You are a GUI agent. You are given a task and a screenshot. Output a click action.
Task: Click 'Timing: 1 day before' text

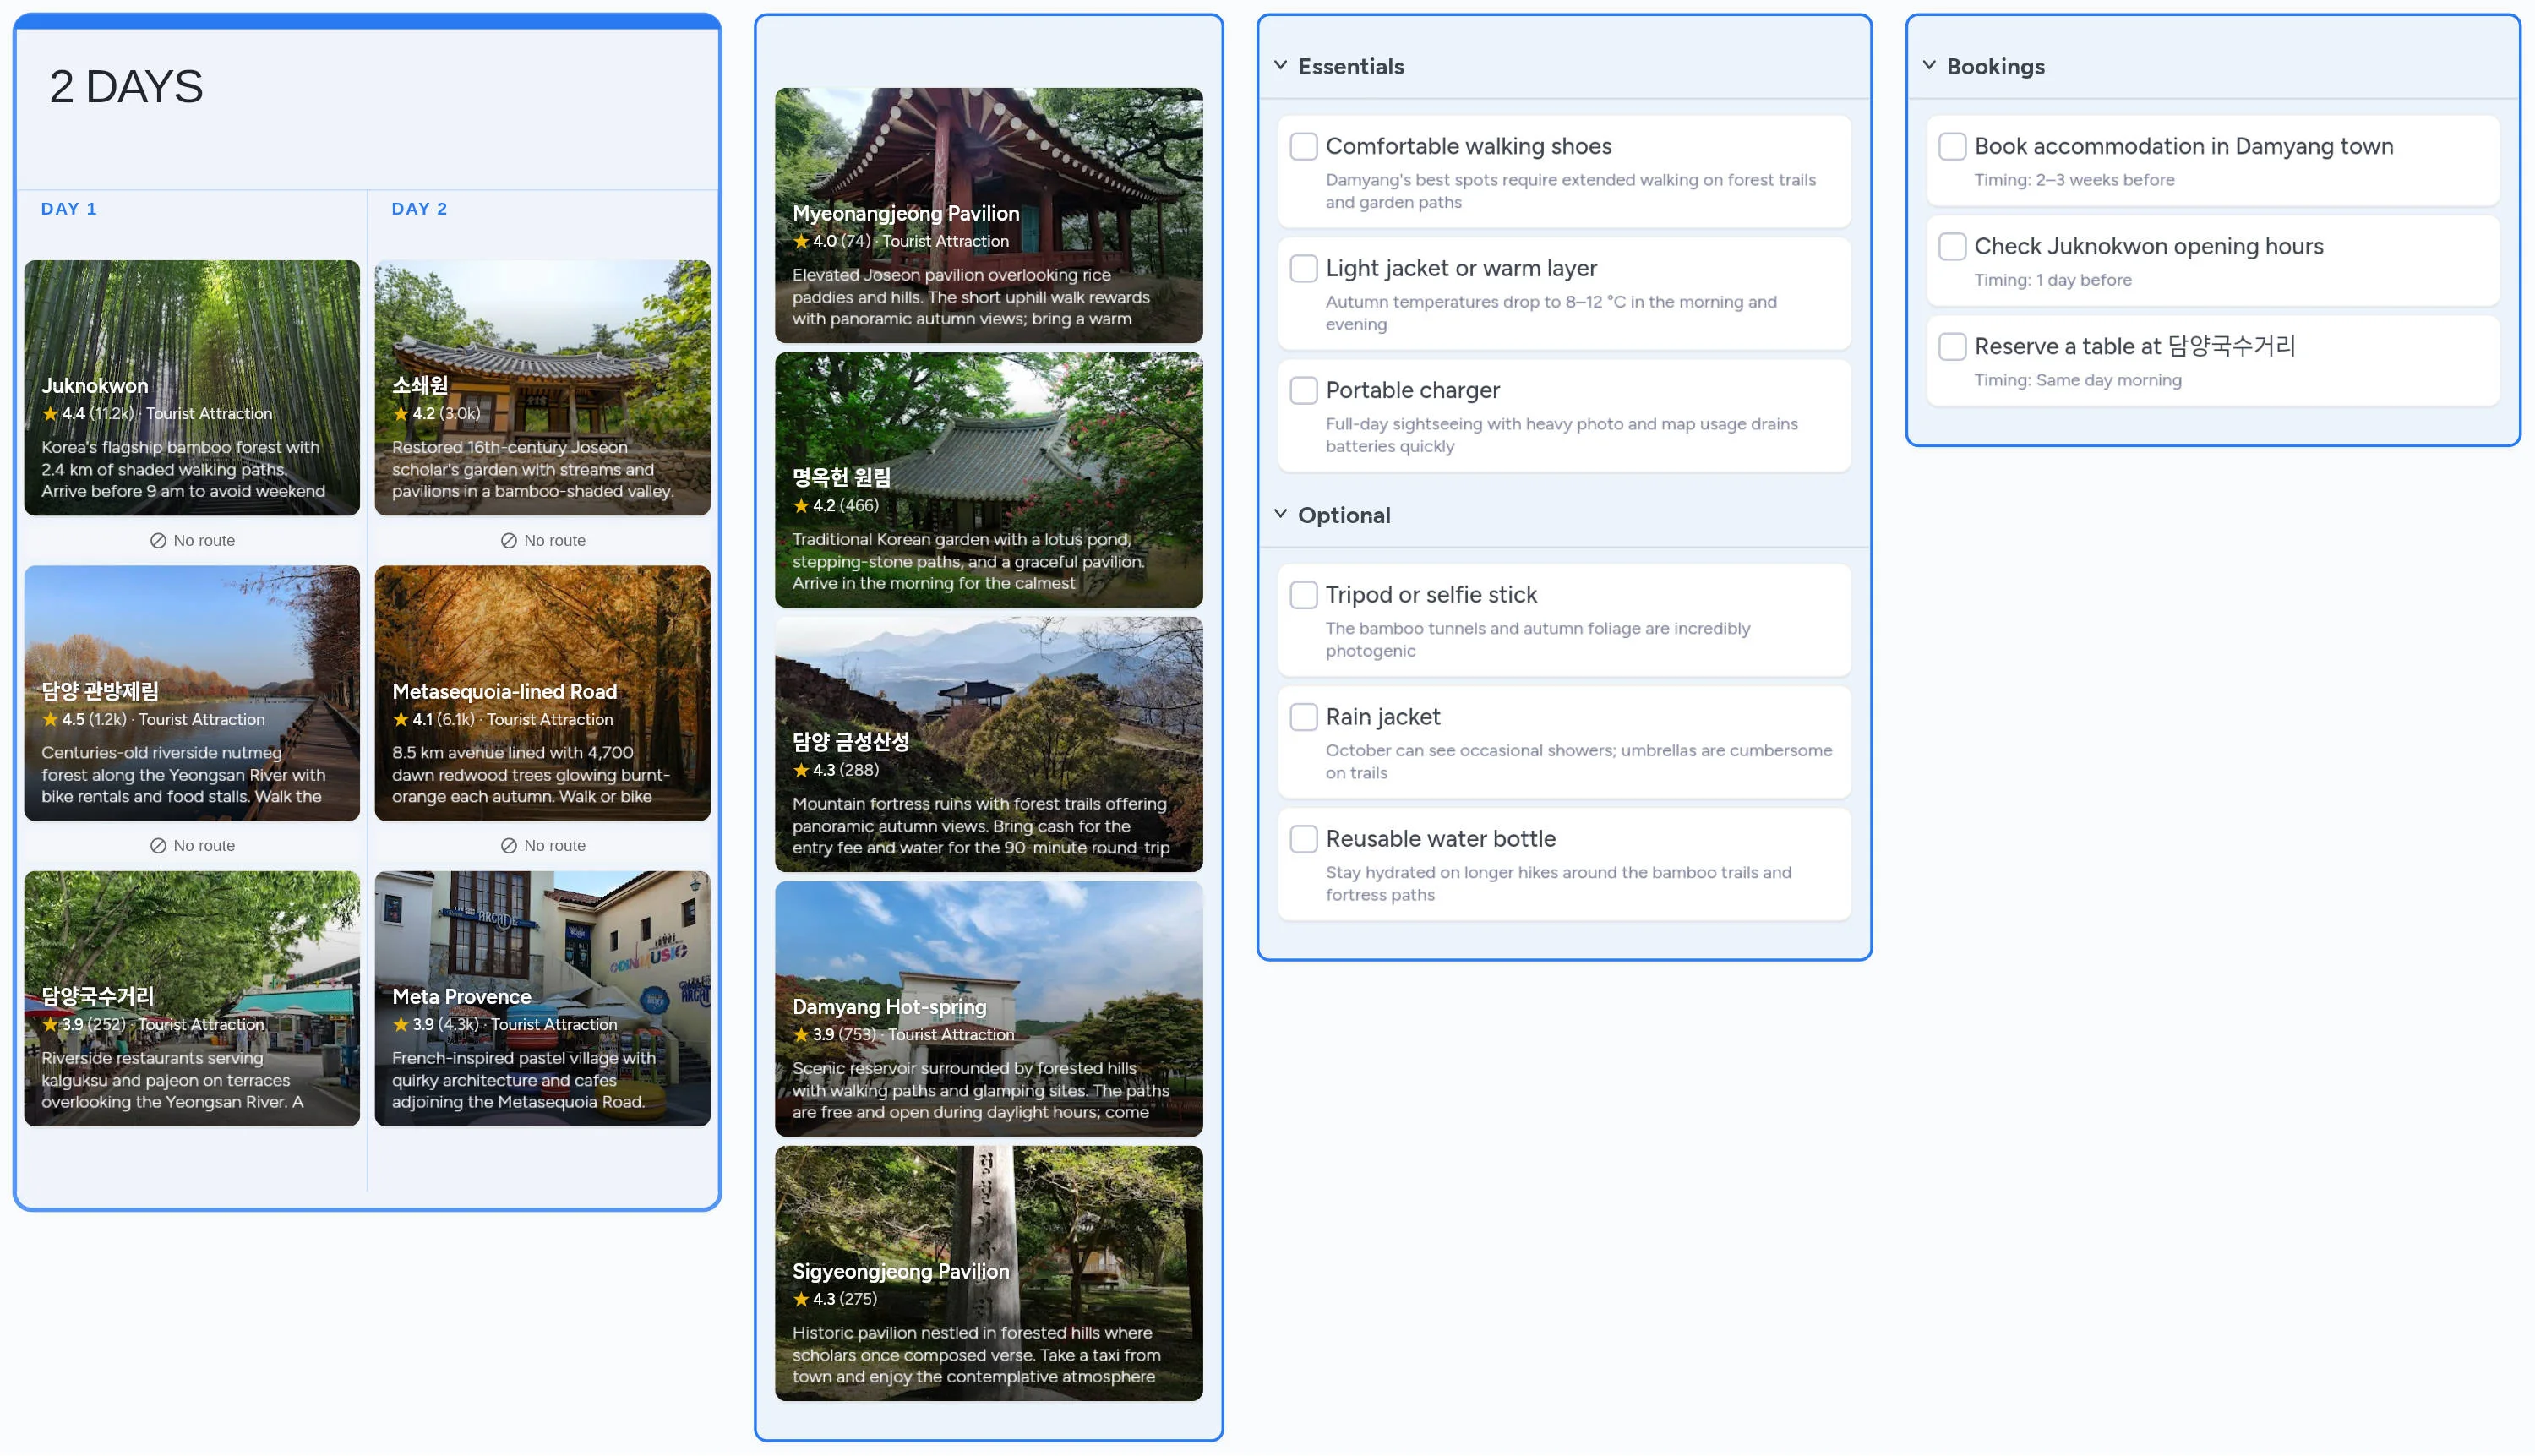click(2052, 280)
